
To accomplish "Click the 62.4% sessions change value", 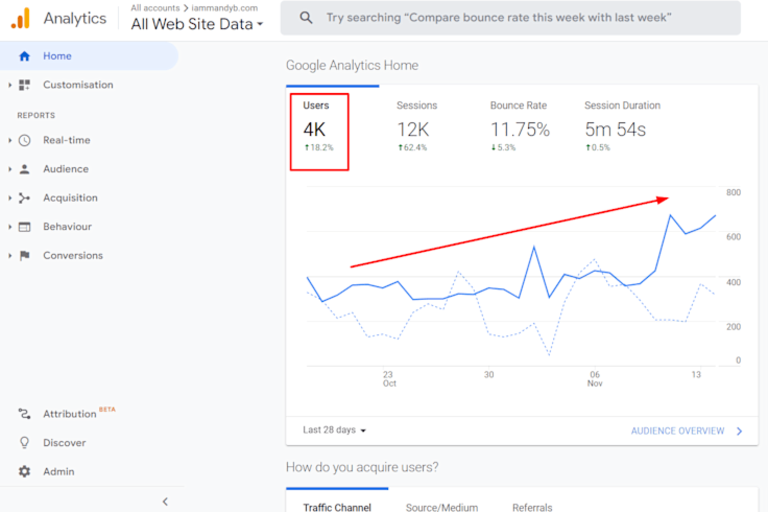I will coord(412,147).
